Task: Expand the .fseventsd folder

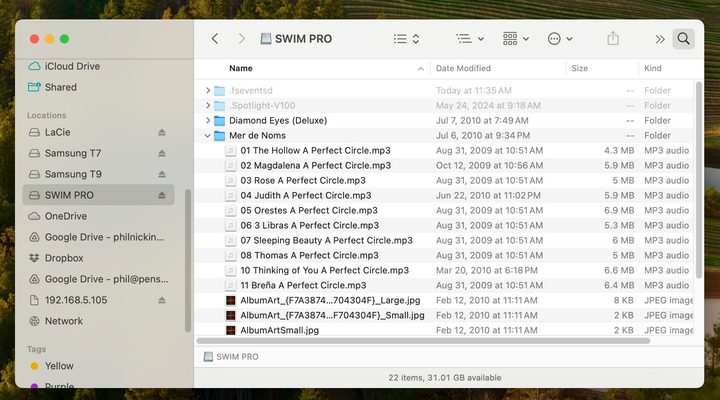Action: [208, 90]
